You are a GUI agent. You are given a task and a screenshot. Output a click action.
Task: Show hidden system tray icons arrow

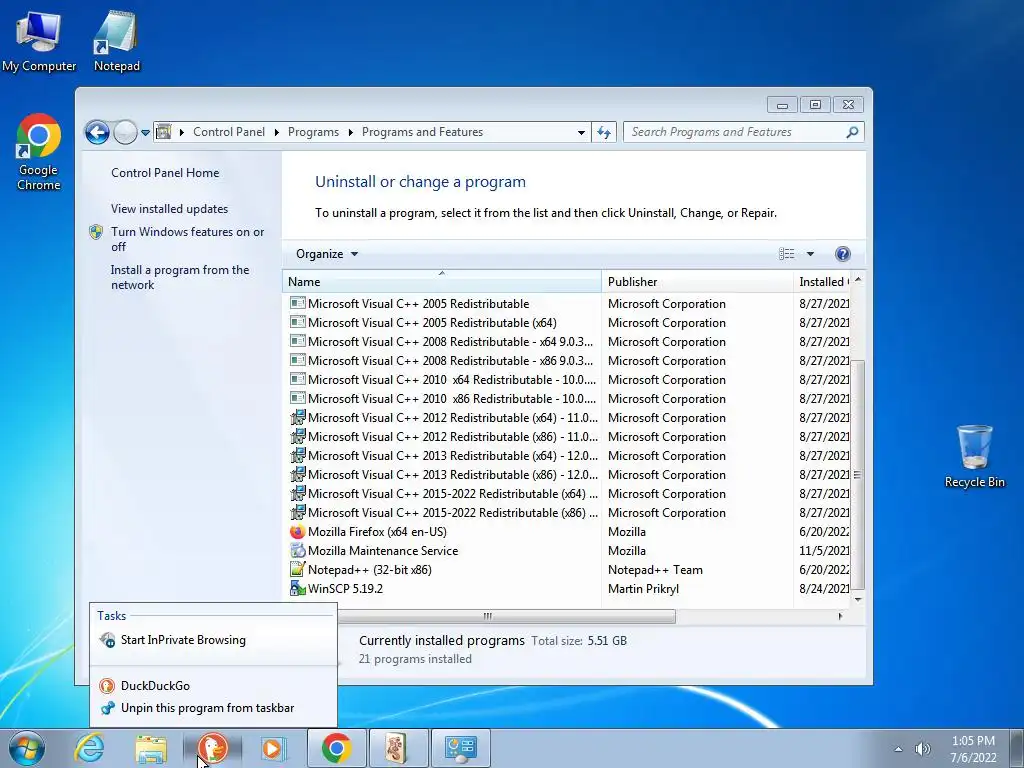pos(899,749)
